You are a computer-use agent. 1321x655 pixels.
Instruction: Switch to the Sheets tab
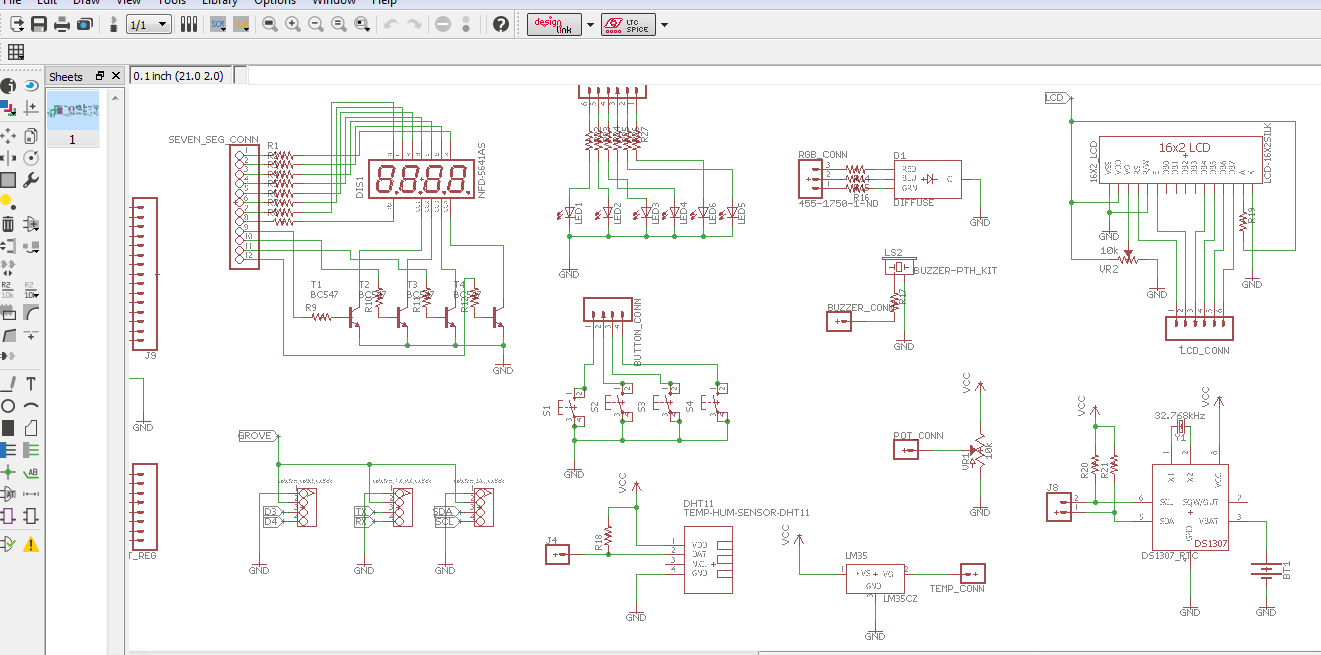[x=65, y=76]
